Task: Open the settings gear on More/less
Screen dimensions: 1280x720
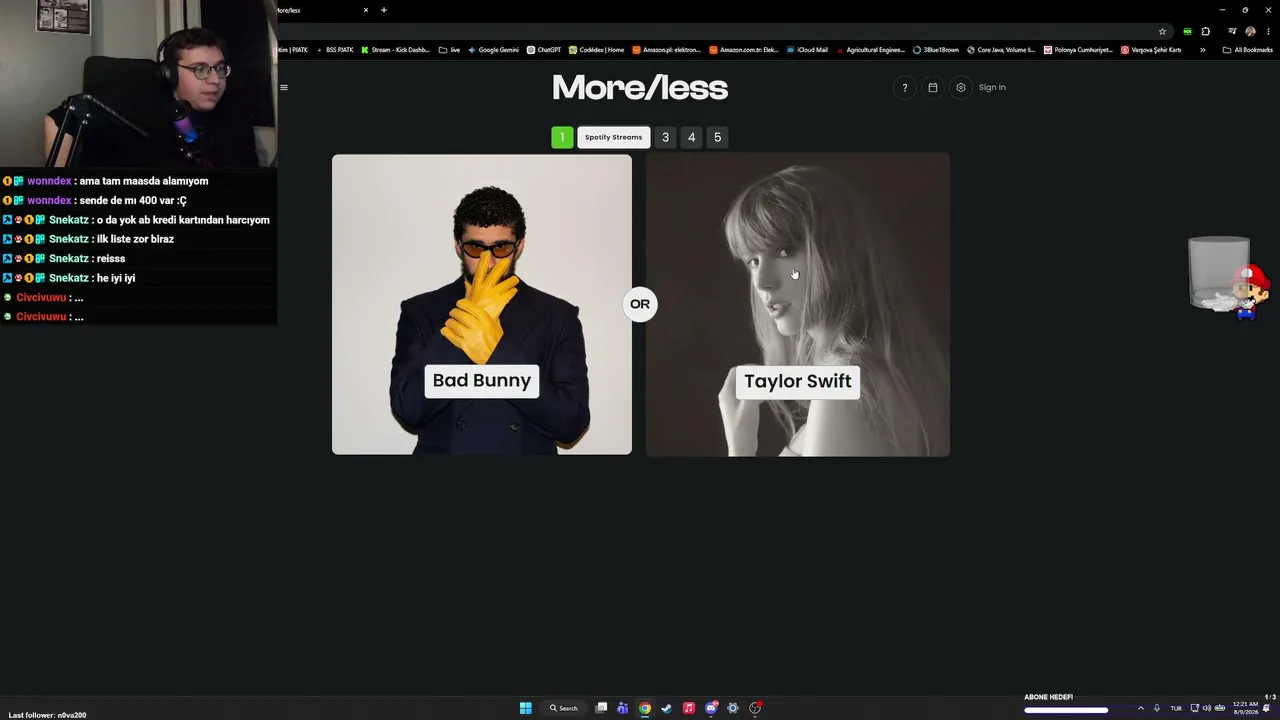Action: point(961,87)
